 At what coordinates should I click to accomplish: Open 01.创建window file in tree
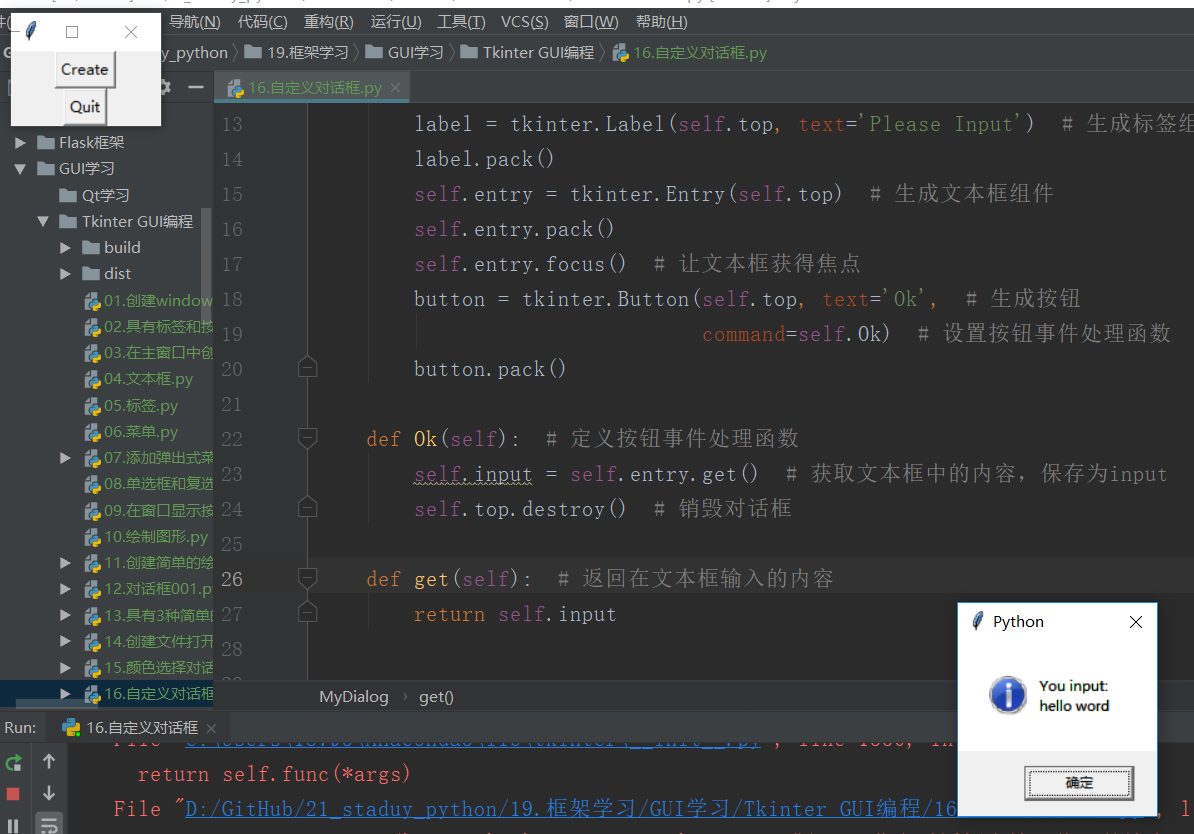click(x=148, y=301)
